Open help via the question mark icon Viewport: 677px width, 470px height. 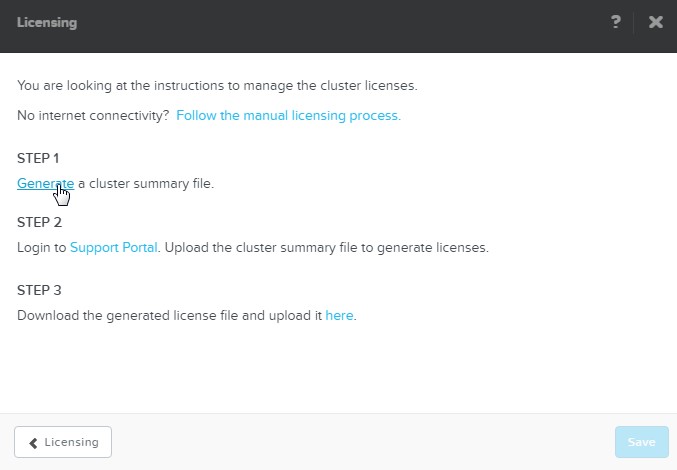click(616, 22)
